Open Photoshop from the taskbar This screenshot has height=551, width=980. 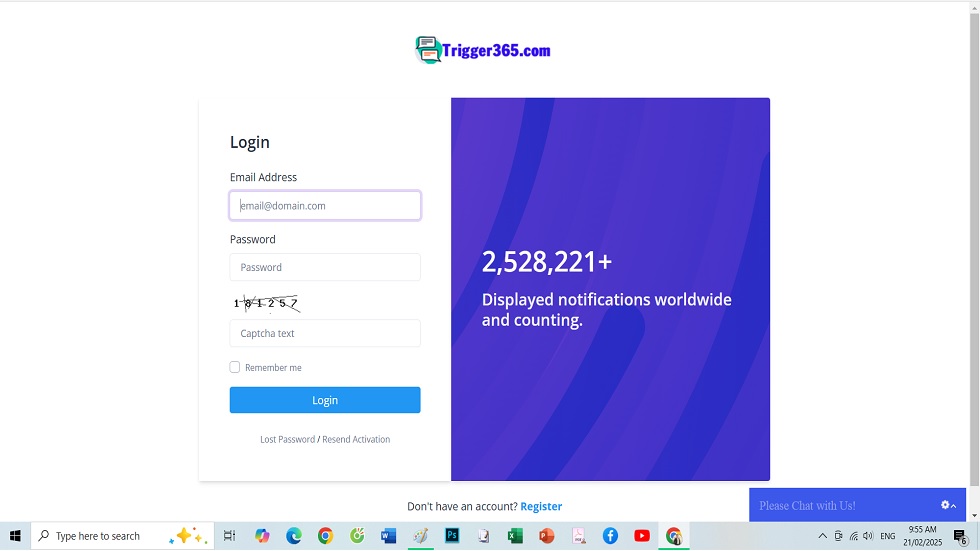point(451,536)
